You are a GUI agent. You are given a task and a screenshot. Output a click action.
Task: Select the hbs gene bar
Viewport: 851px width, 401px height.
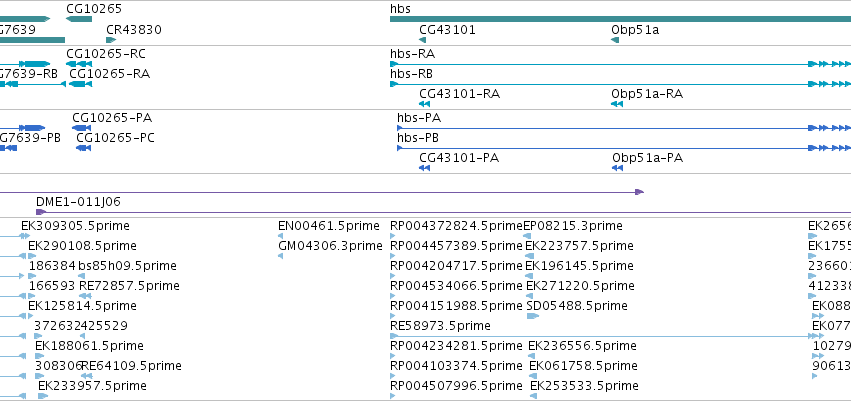[620, 19]
